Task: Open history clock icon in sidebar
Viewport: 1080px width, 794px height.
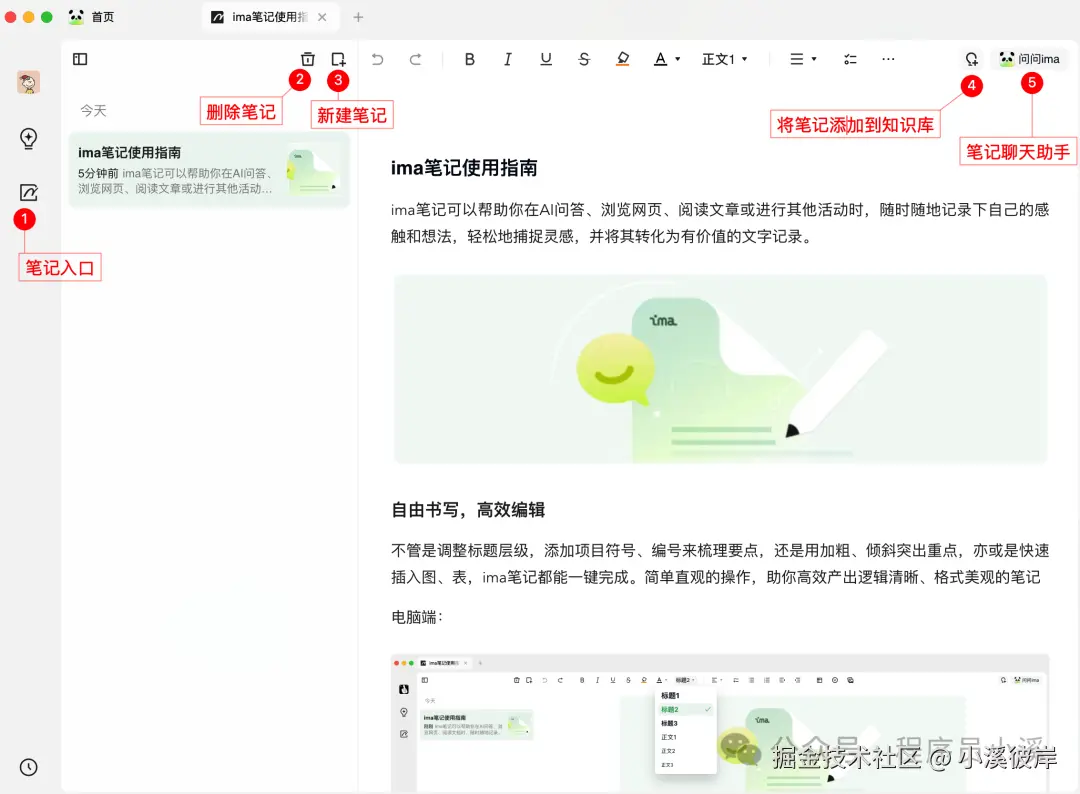Action: coord(28,767)
